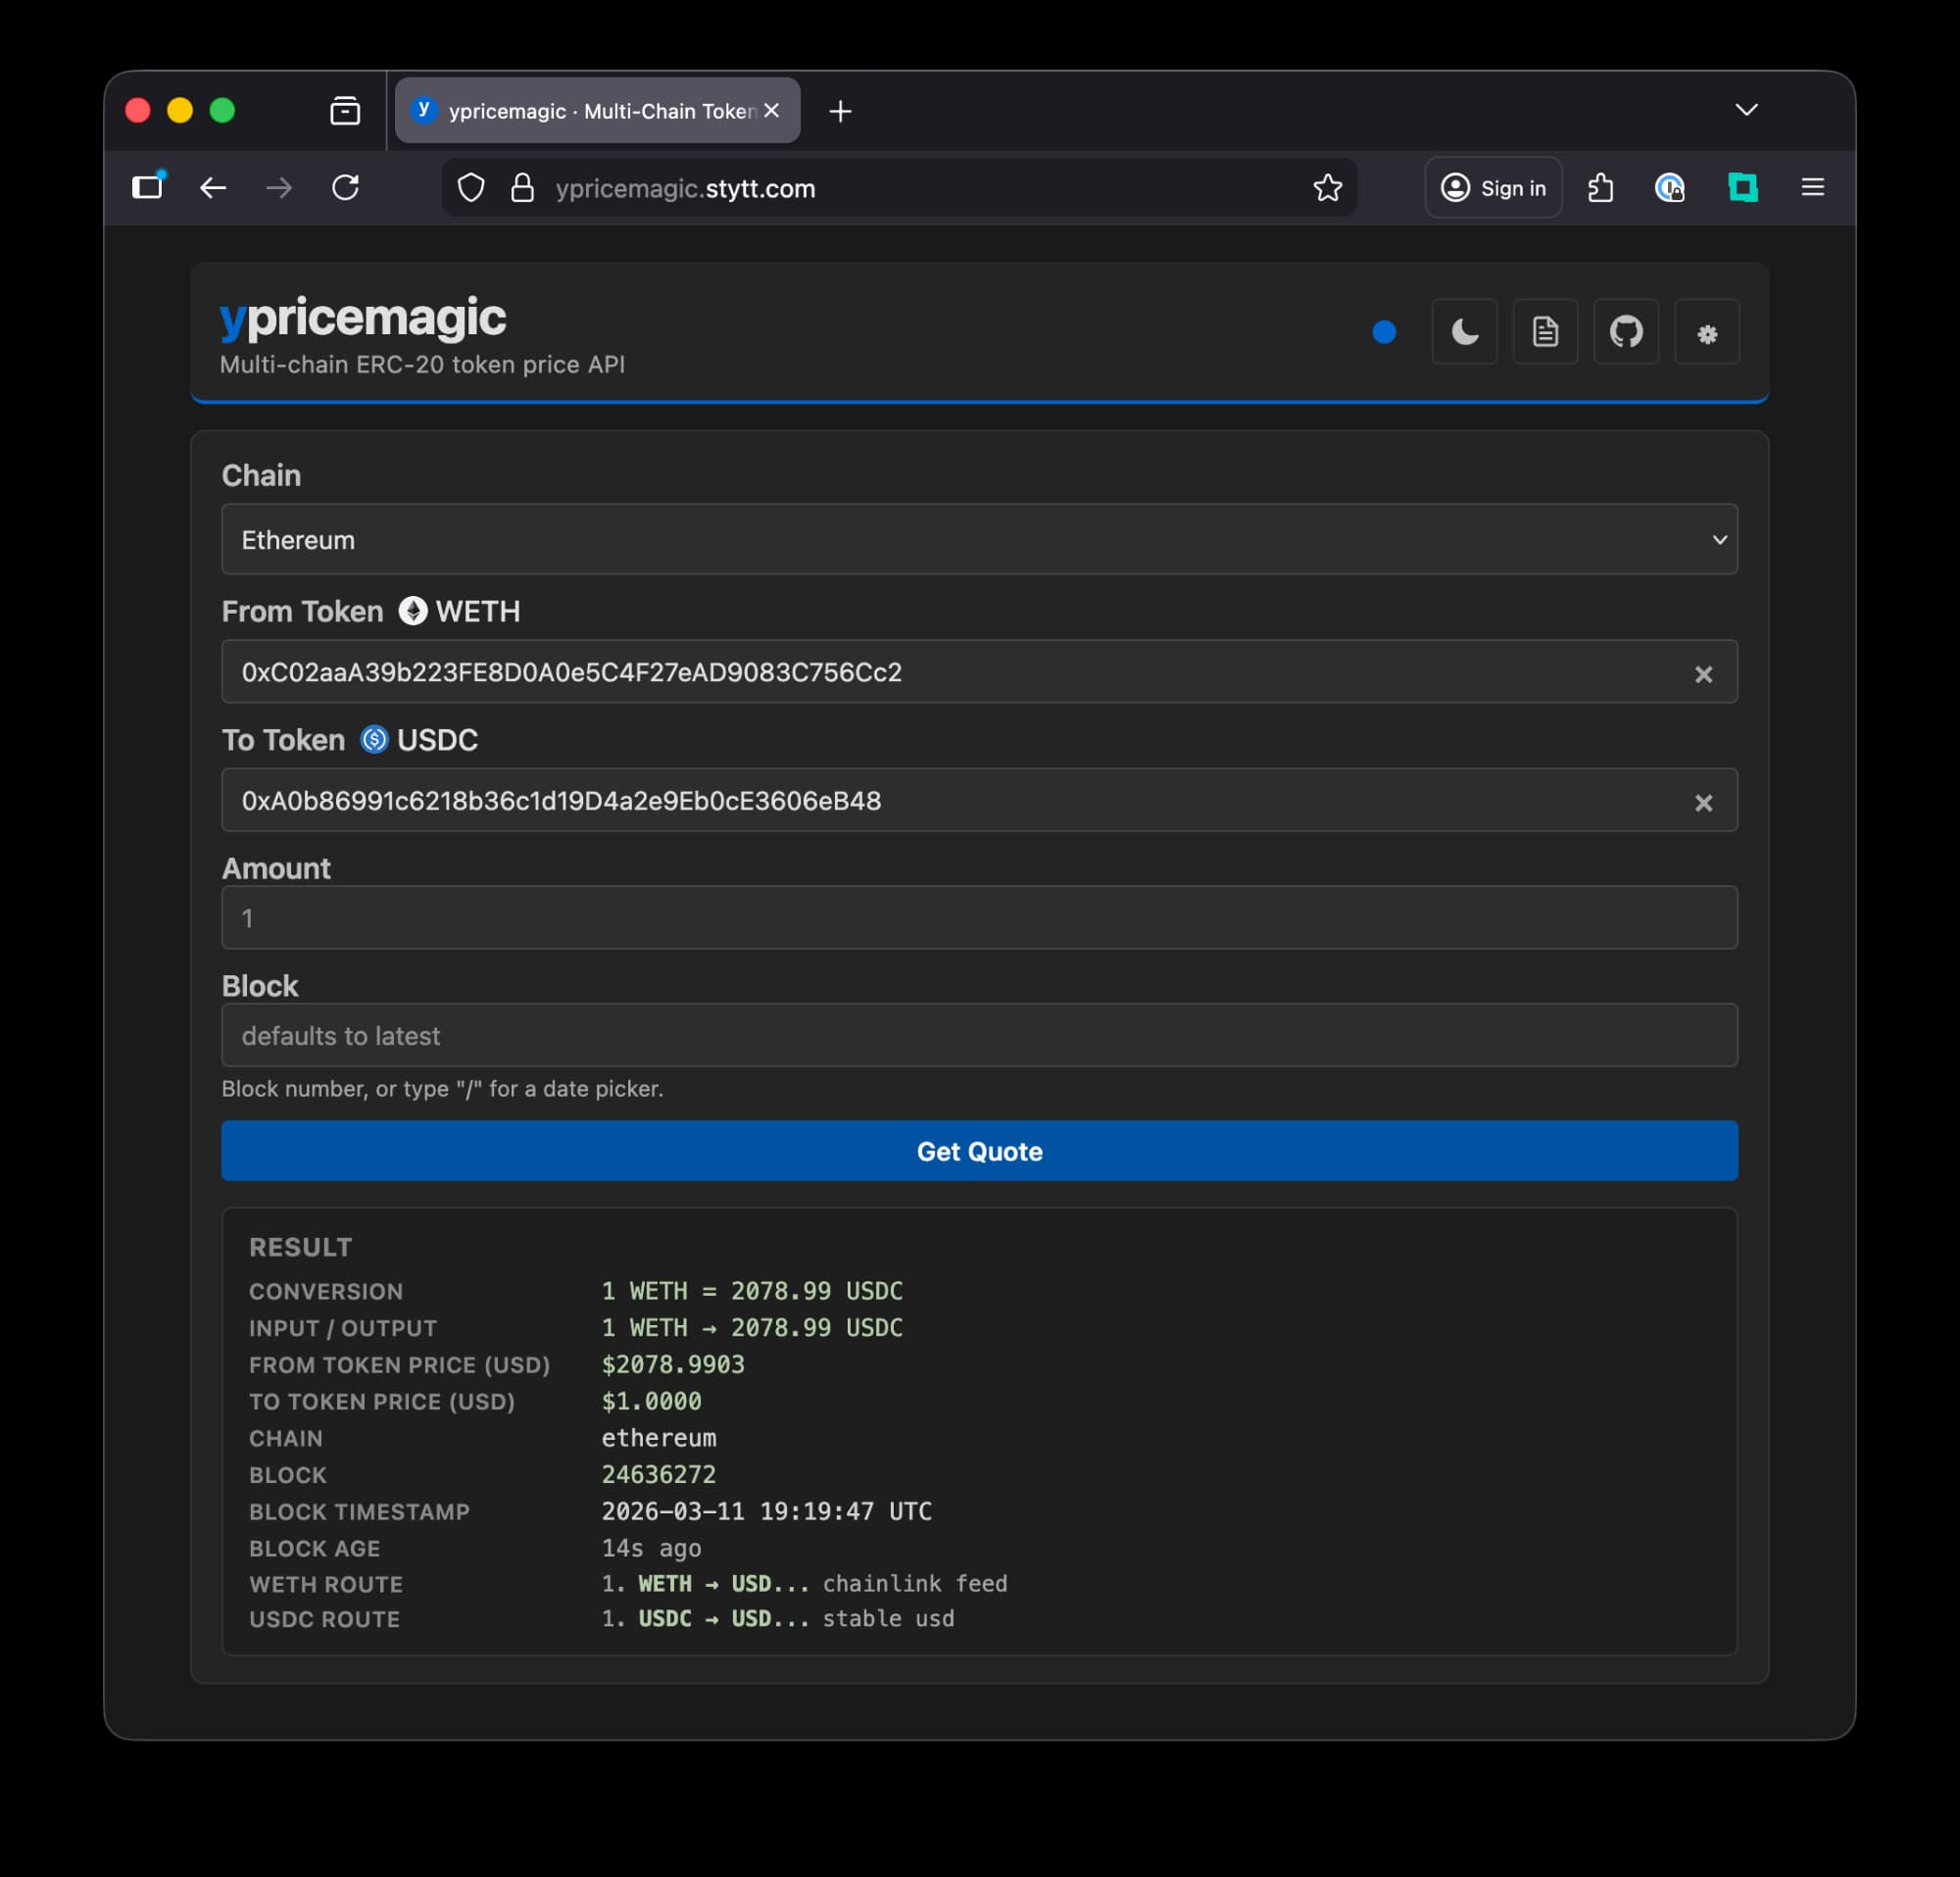Open a new tab with the plus button

pos(840,111)
